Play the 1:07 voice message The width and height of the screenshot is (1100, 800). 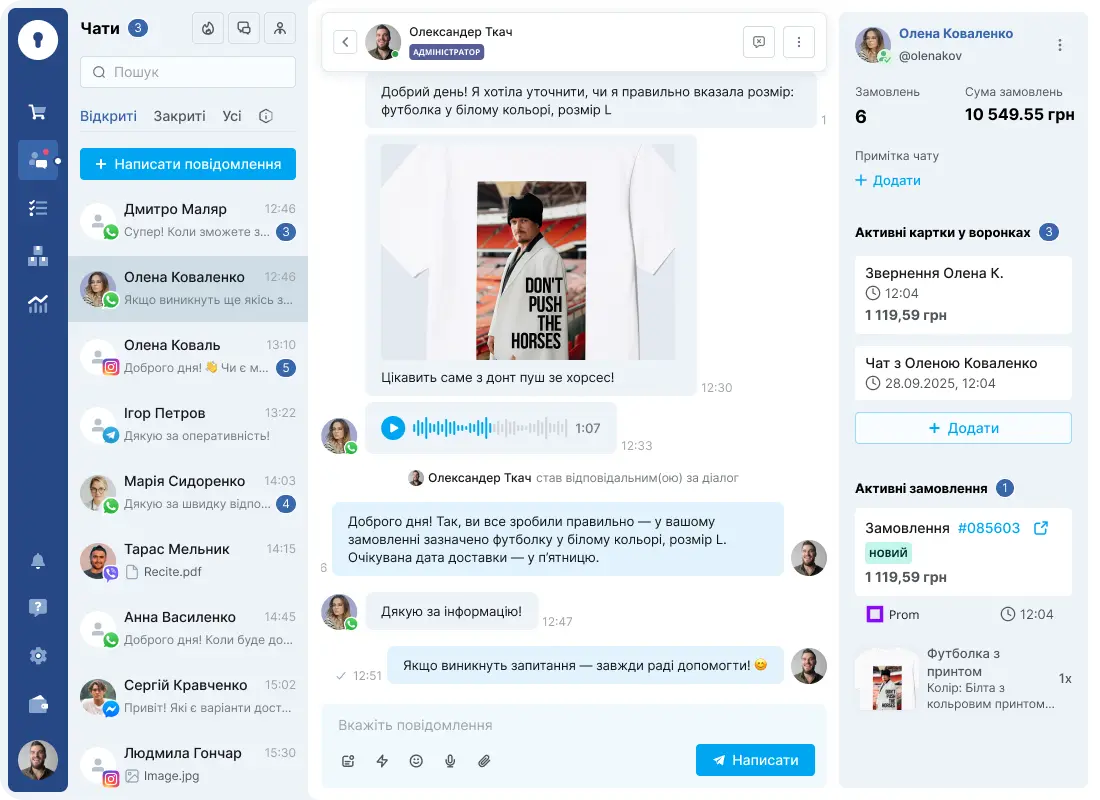click(393, 428)
